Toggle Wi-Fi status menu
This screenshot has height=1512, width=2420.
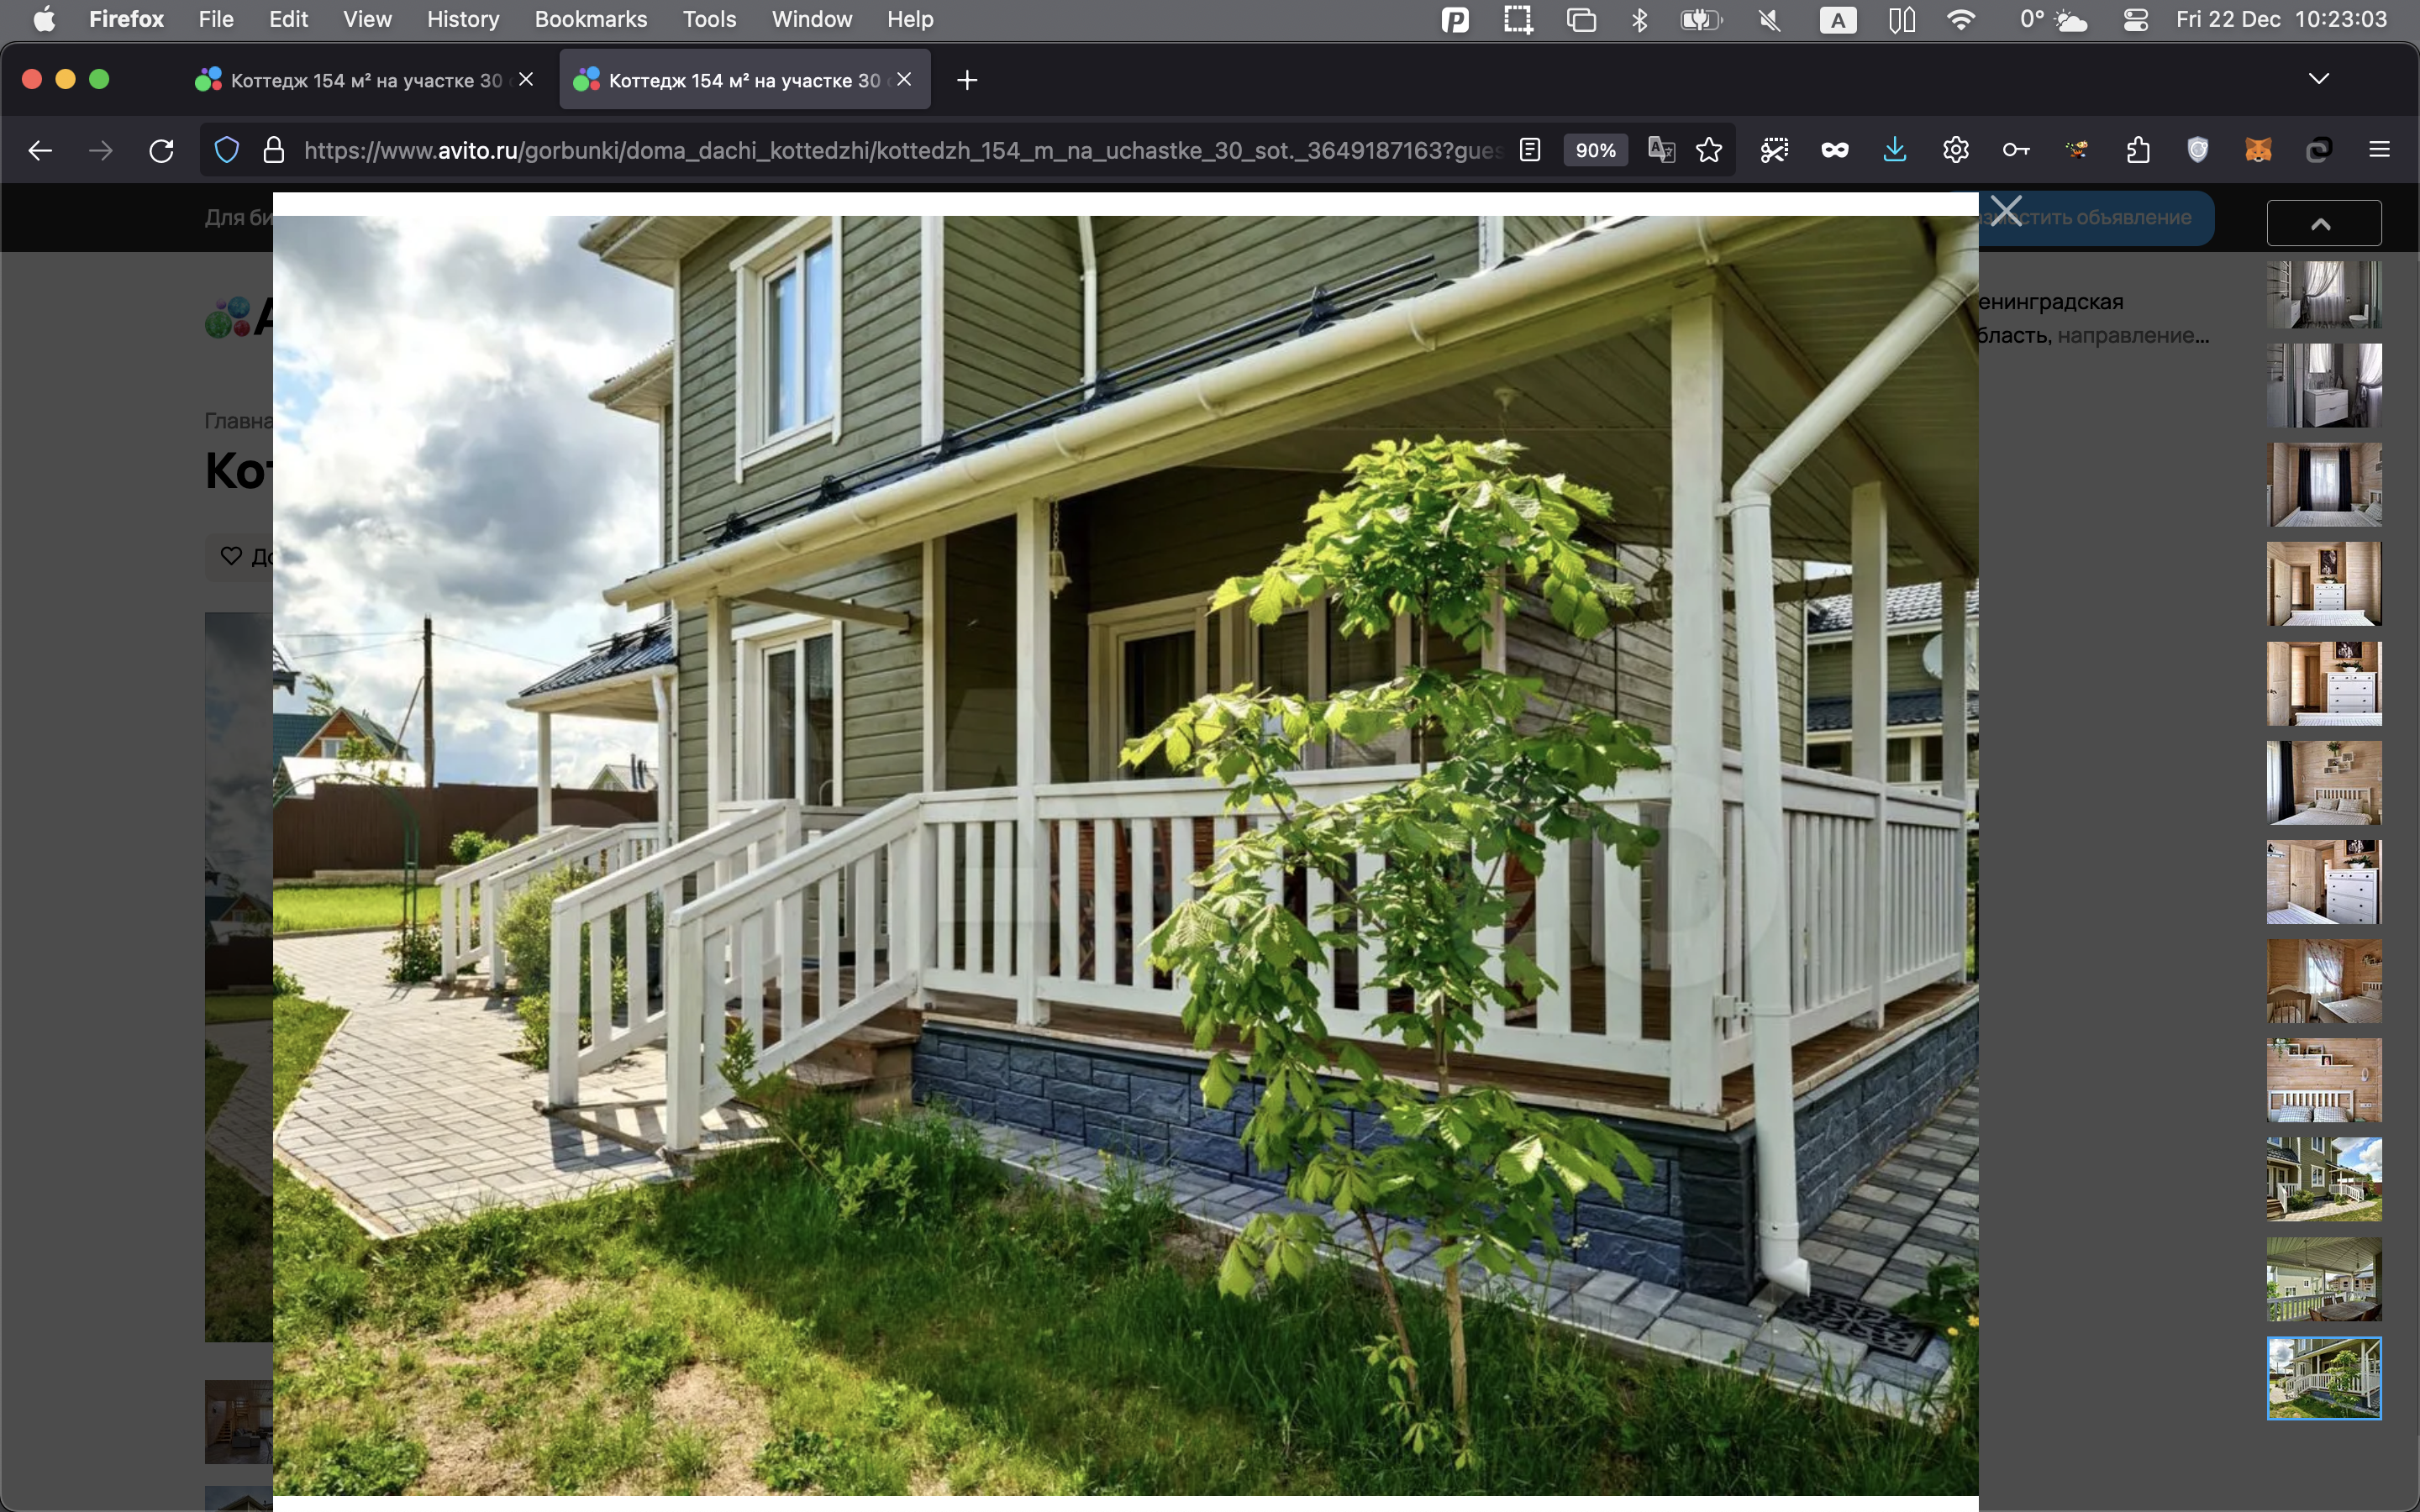tap(1961, 19)
